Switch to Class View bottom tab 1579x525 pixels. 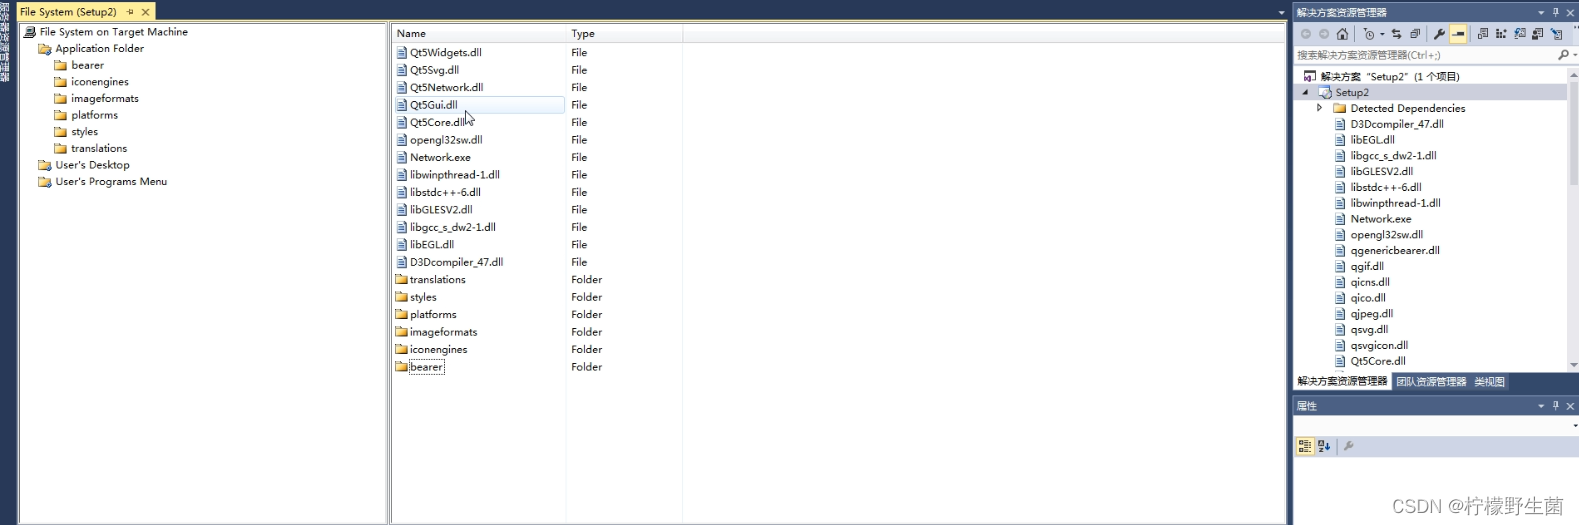point(1489,382)
